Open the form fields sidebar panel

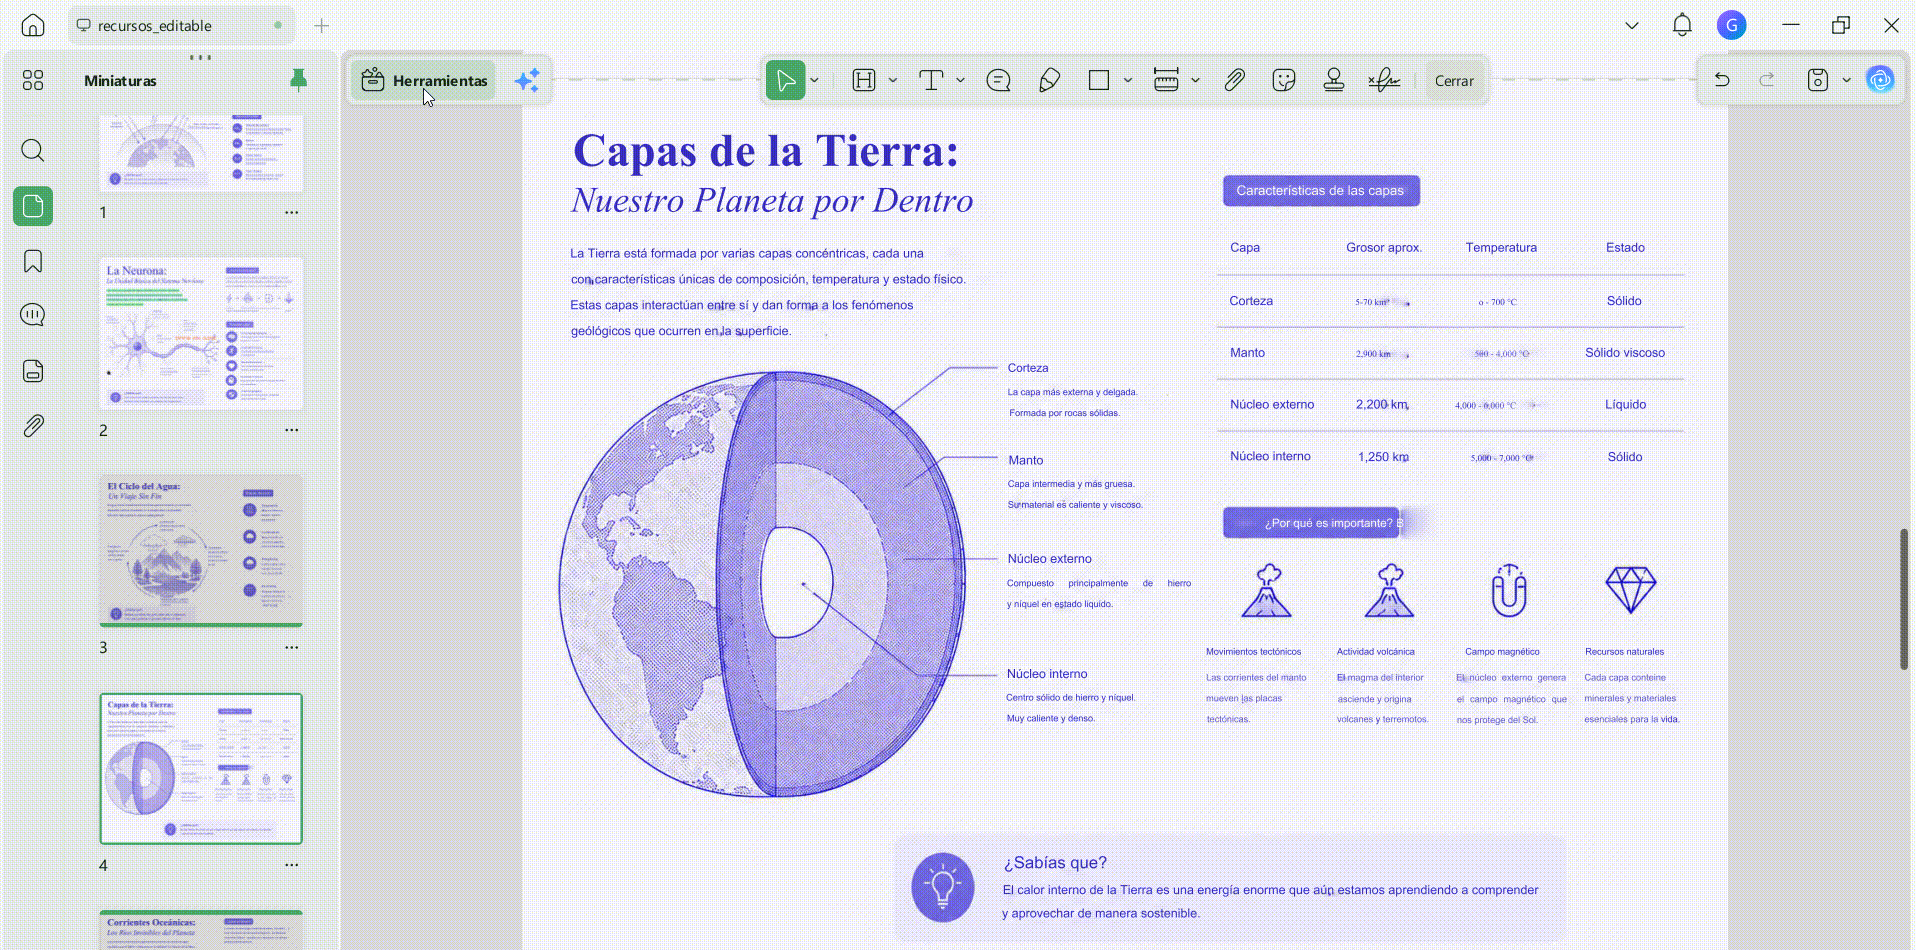(x=33, y=371)
